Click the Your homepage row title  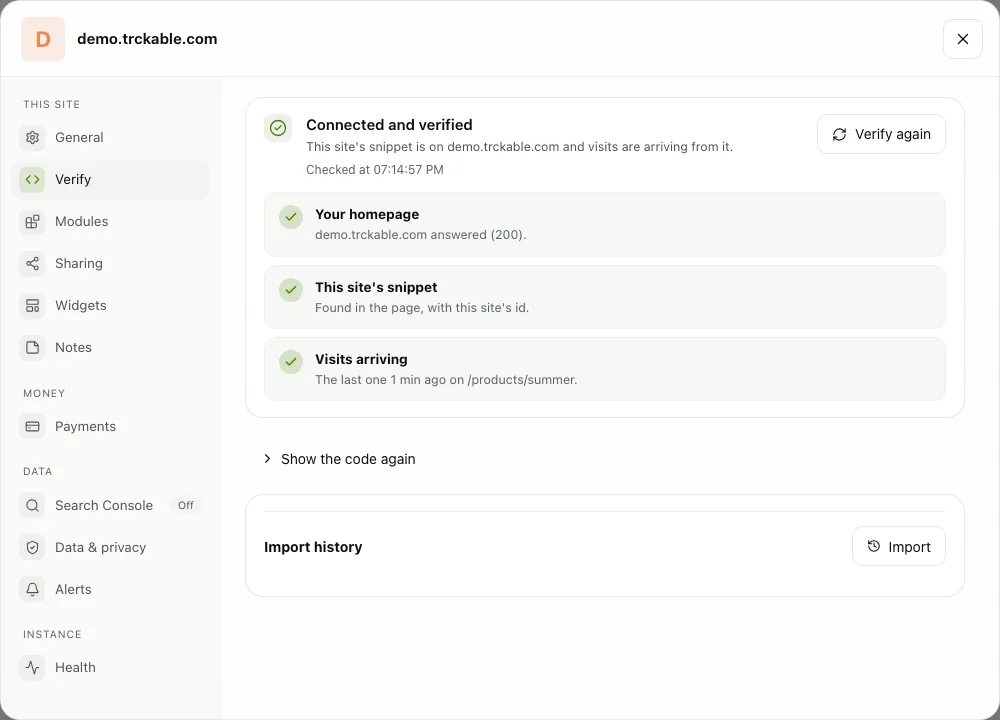click(x=367, y=214)
